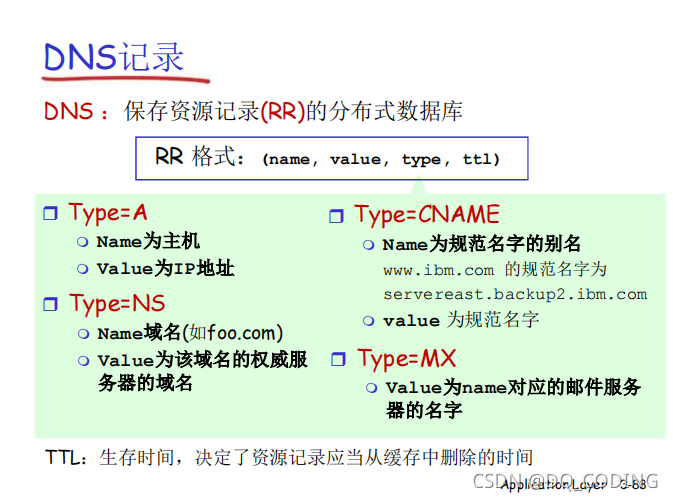Image resolution: width=673 pixels, height=502 pixels.
Task: Select the text "器的名字"
Action: pyautogui.click(x=424, y=410)
